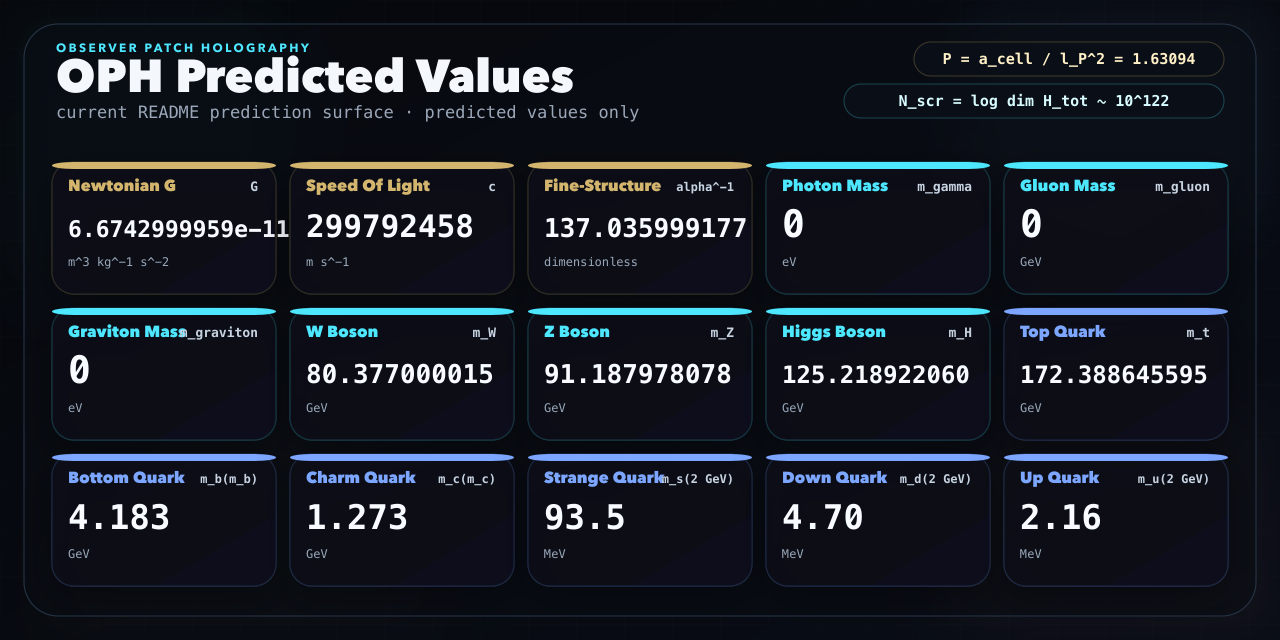
Task: Open the Graviton Mass card
Action: tap(163, 375)
